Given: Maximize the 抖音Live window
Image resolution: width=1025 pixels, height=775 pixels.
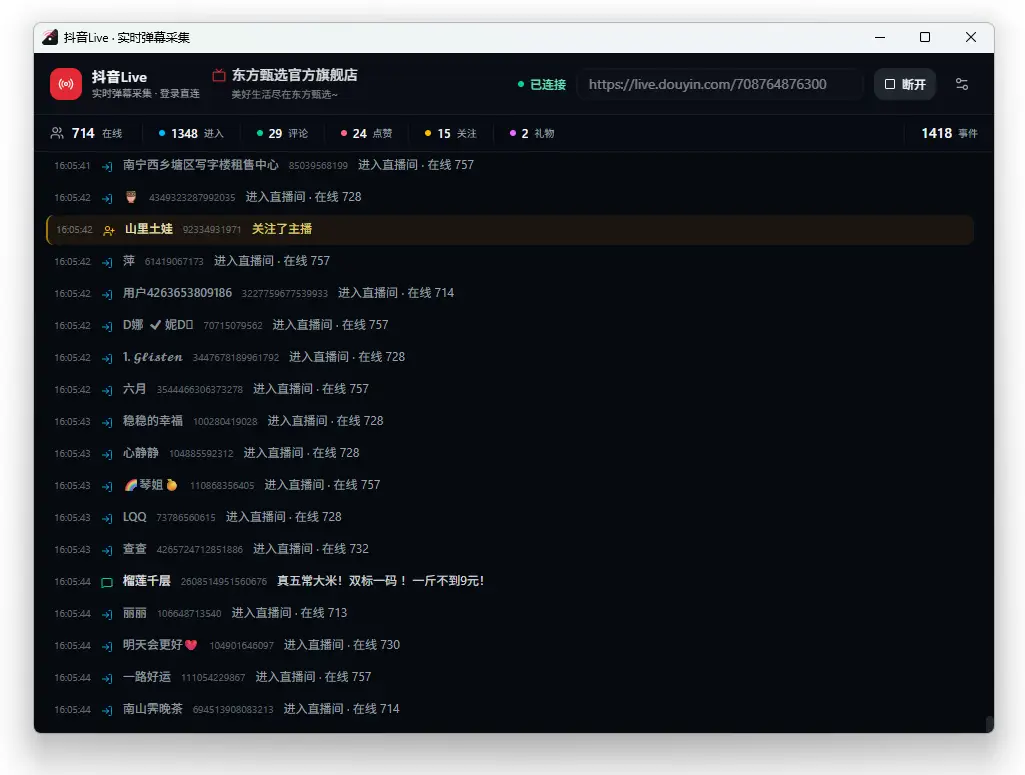Looking at the screenshot, I should [925, 37].
